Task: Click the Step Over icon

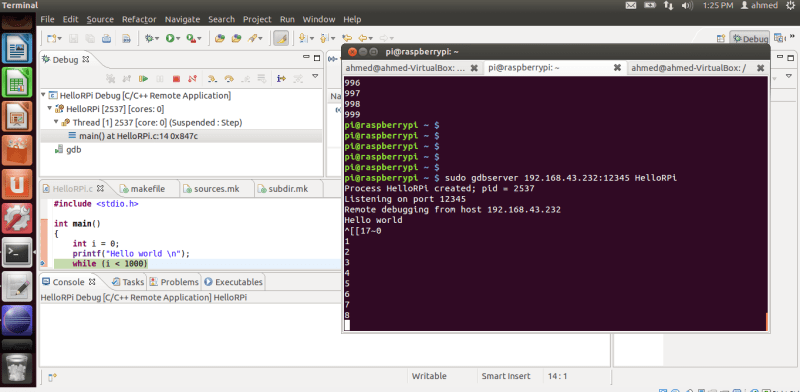Action: (x=229, y=79)
